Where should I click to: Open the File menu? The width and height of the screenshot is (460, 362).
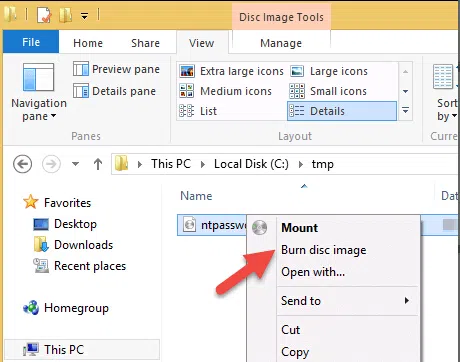click(31, 42)
